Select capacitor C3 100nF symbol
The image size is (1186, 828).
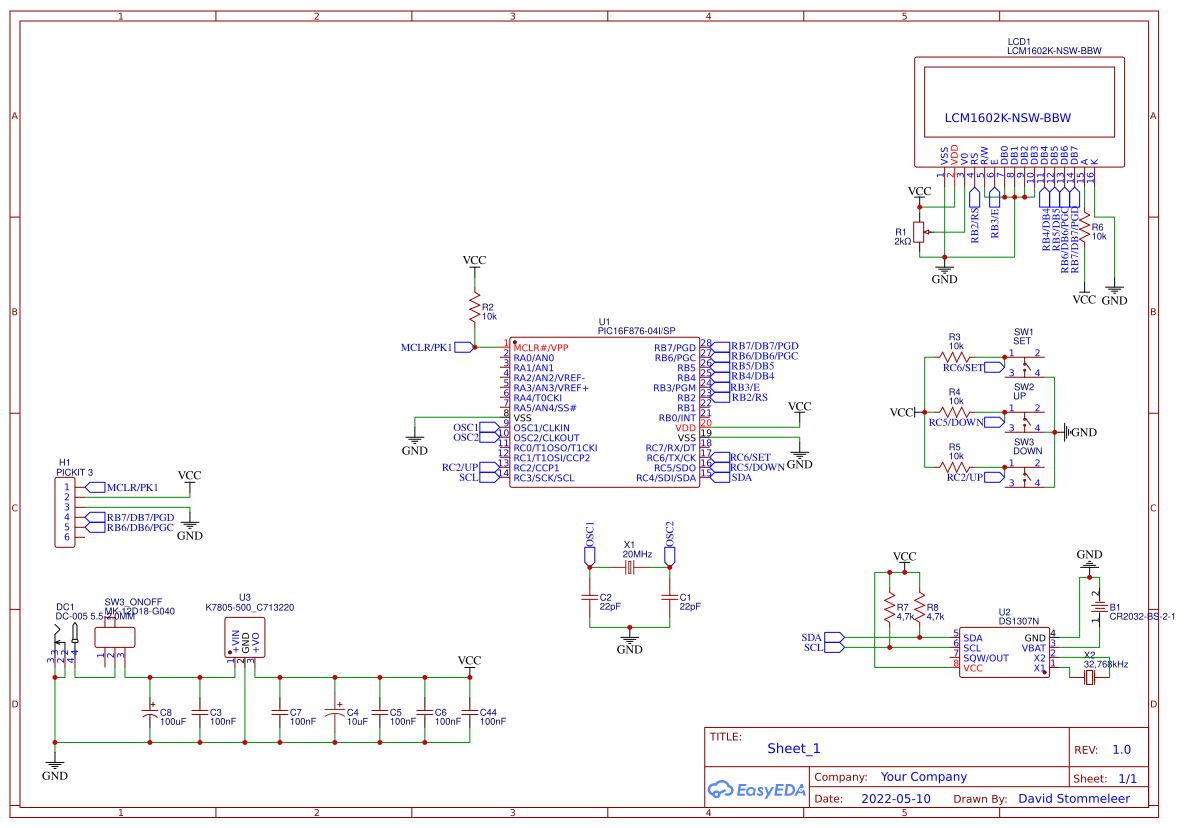[200, 712]
